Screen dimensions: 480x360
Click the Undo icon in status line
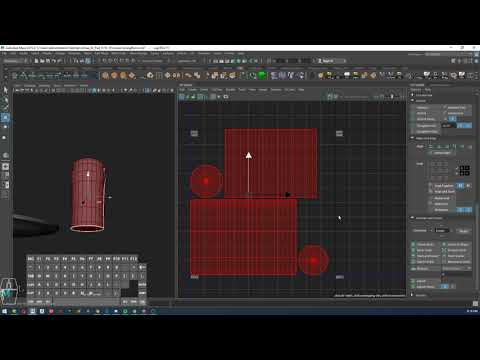tap(54, 61)
